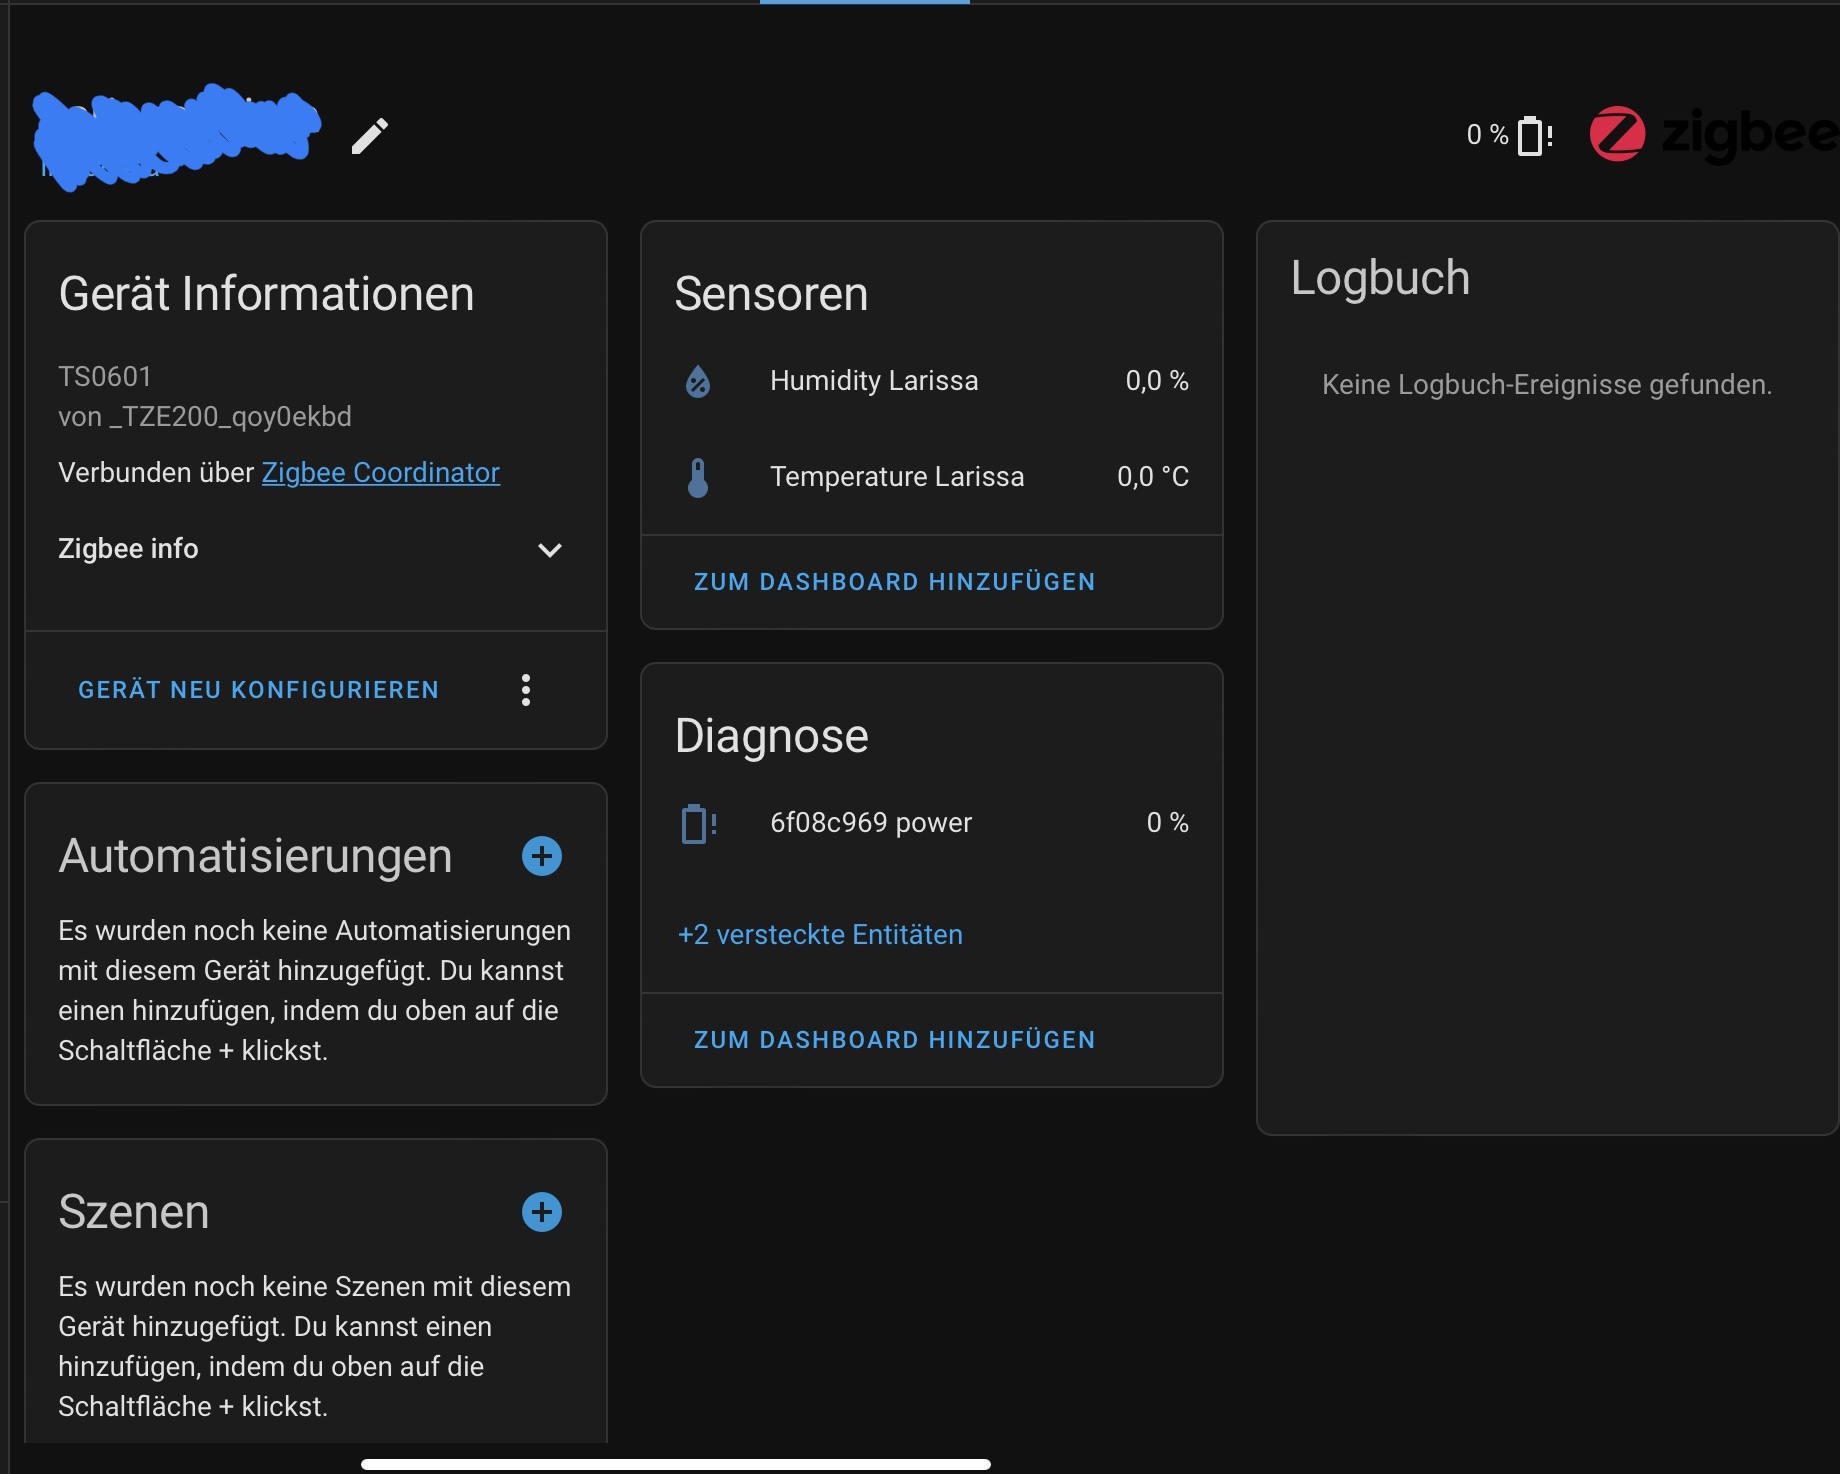
Task: Add a new automation with plus icon
Action: pyautogui.click(x=542, y=856)
